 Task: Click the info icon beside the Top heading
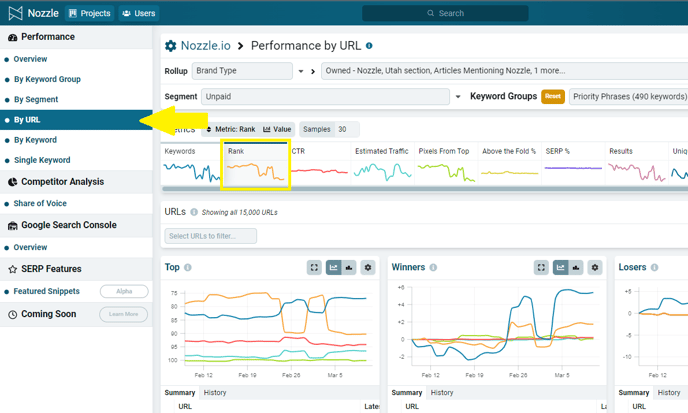pyautogui.click(x=188, y=267)
